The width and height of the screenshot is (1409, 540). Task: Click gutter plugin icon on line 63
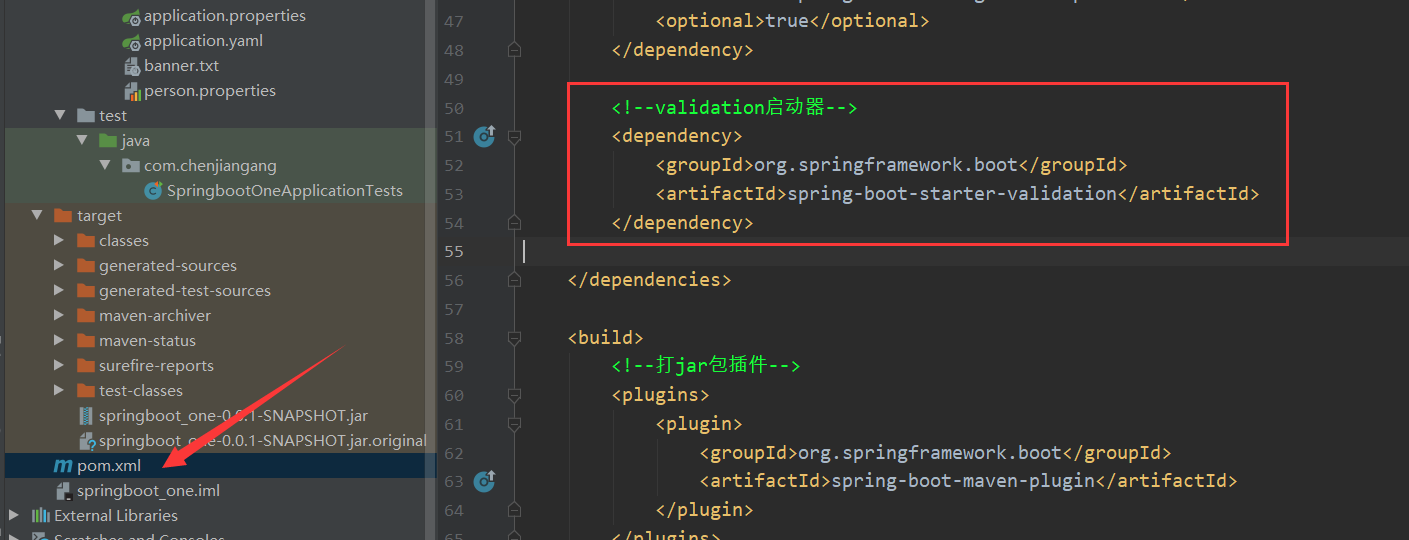485,481
